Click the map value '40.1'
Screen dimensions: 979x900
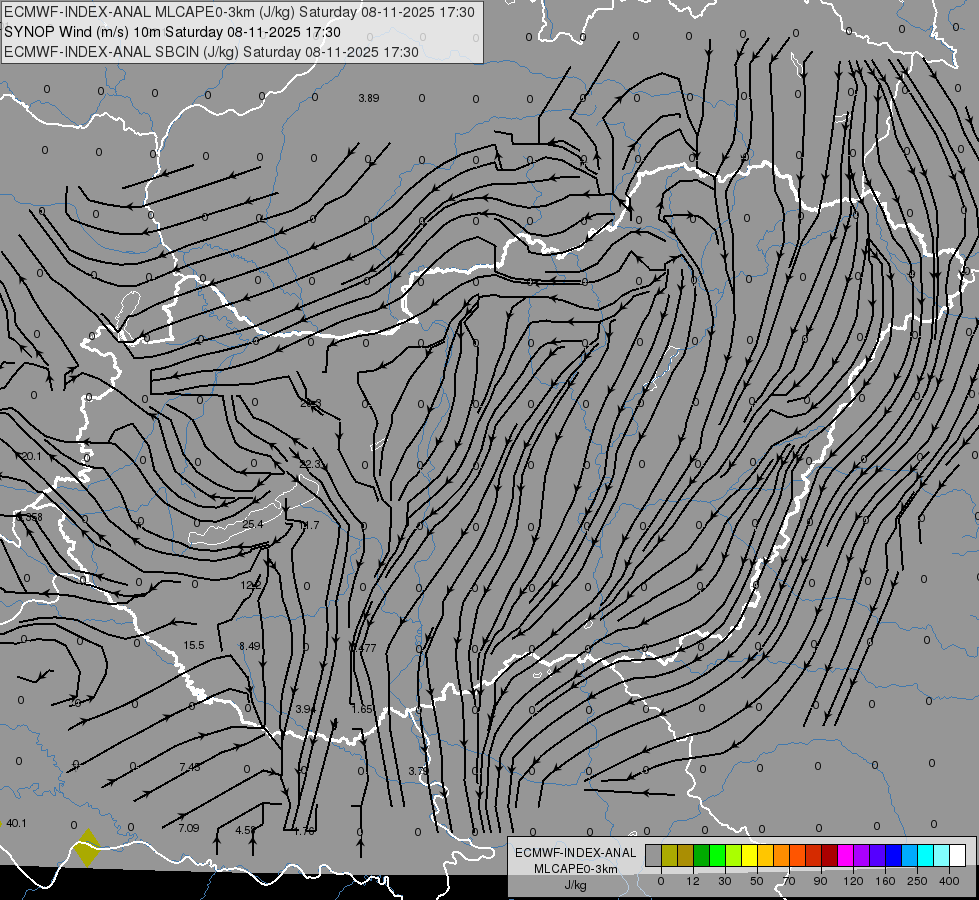(x=16, y=823)
